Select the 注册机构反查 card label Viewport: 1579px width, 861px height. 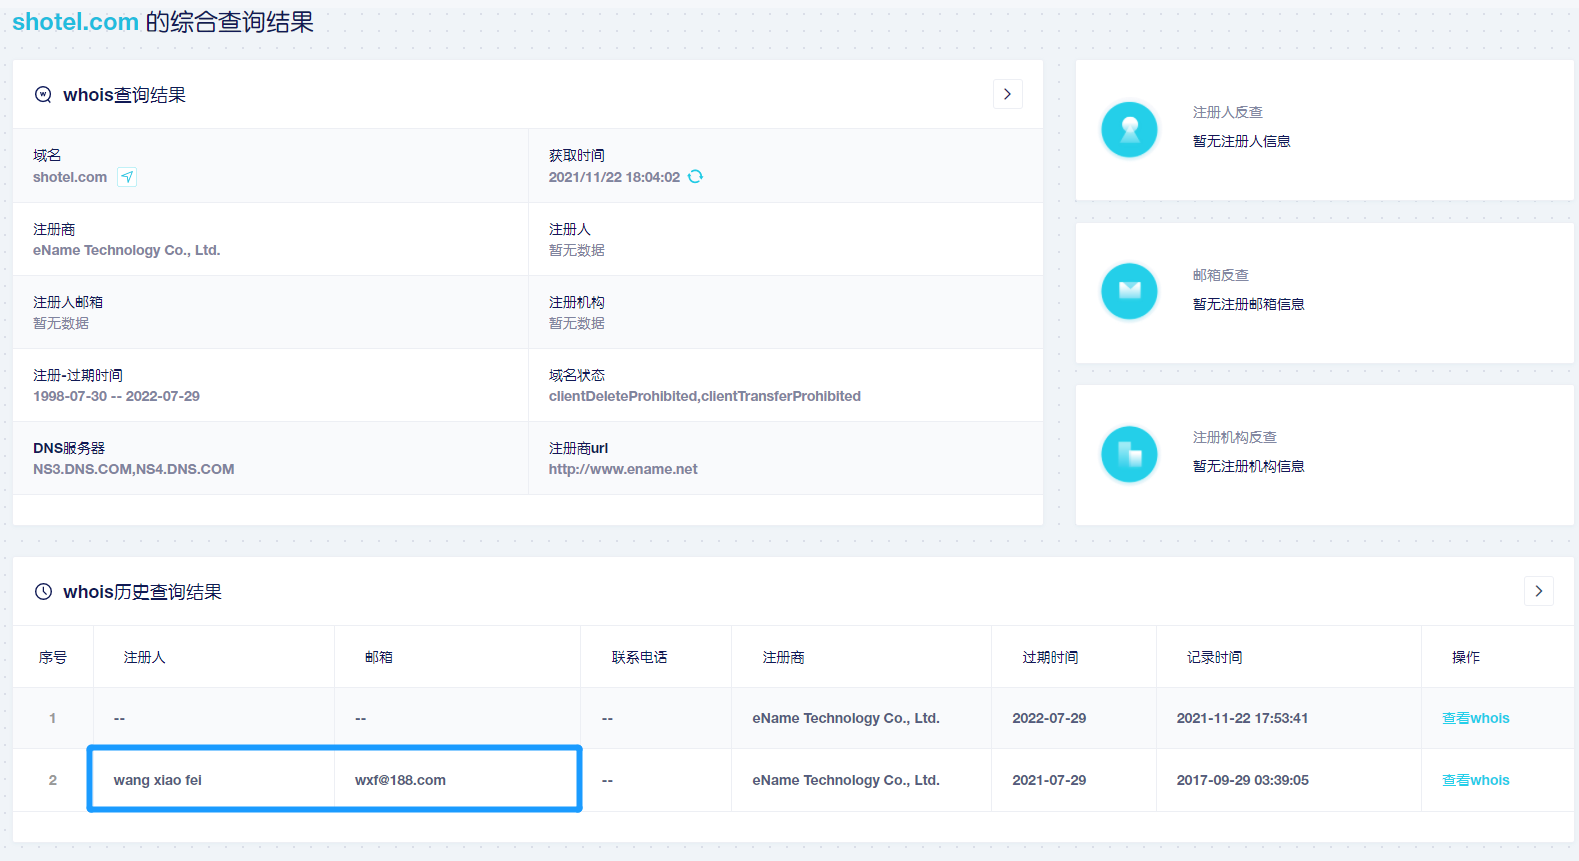tap(1235, 437)
